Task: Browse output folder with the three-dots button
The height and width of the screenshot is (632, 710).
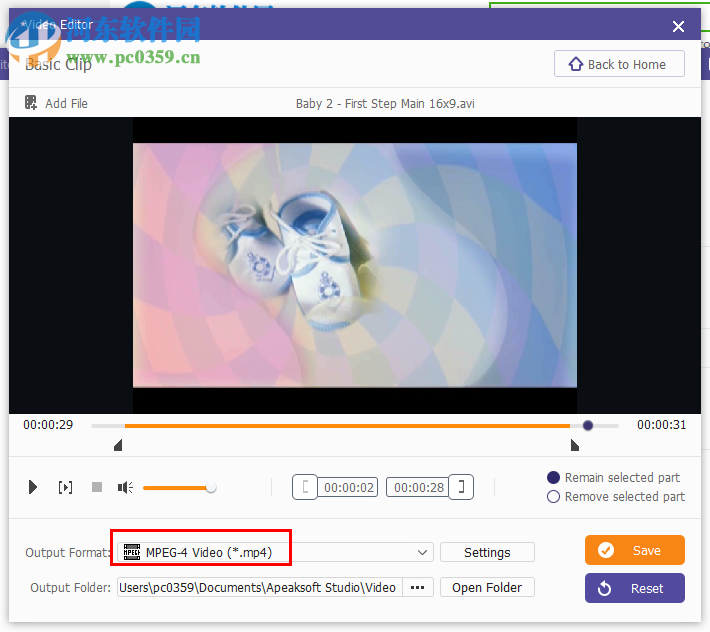Action: [417, 587]
